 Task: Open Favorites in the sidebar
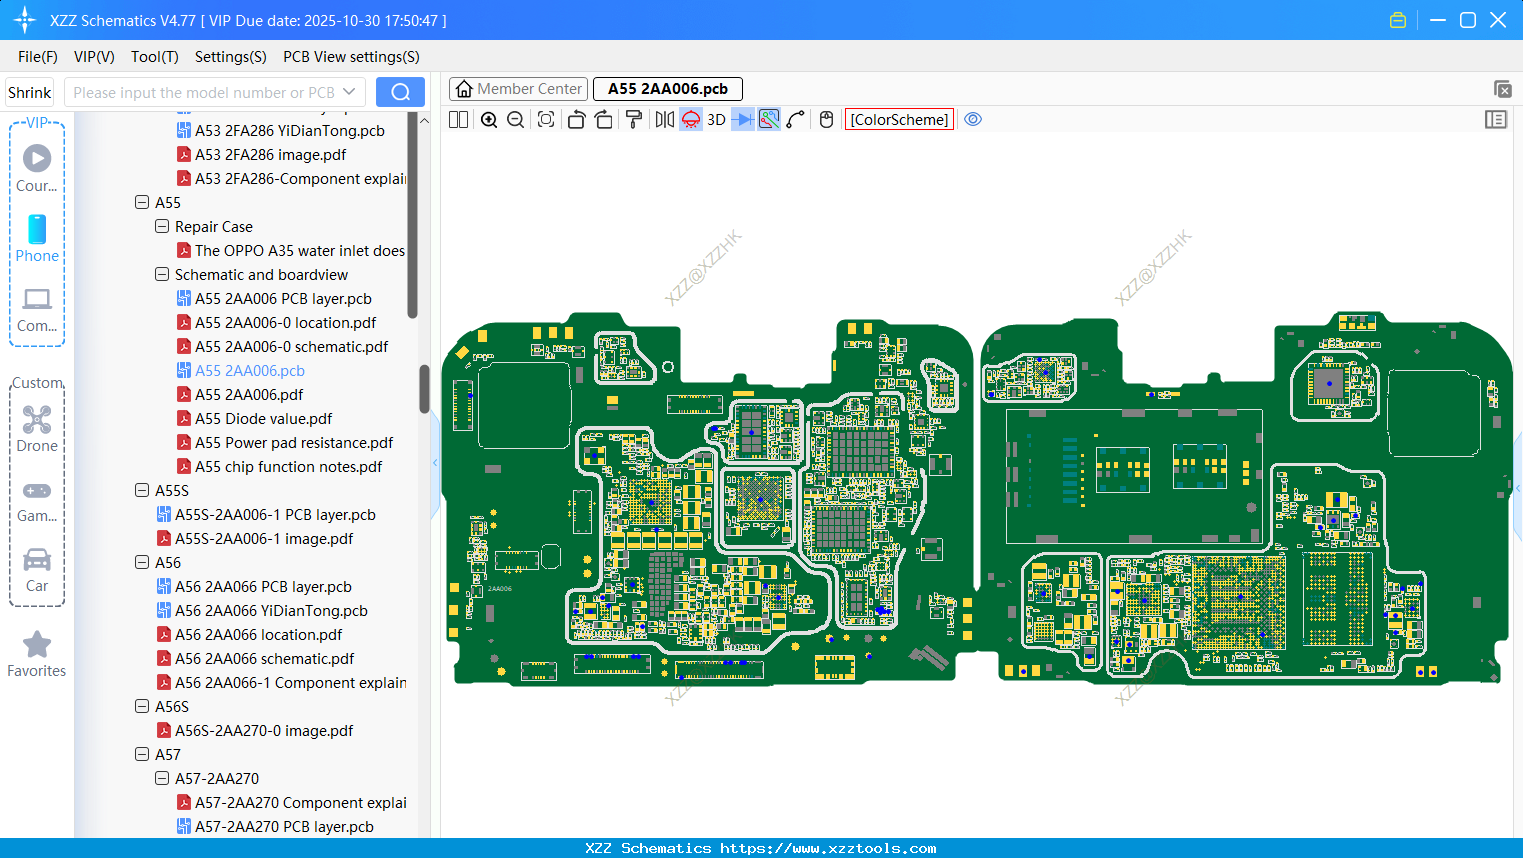point(37,654)
